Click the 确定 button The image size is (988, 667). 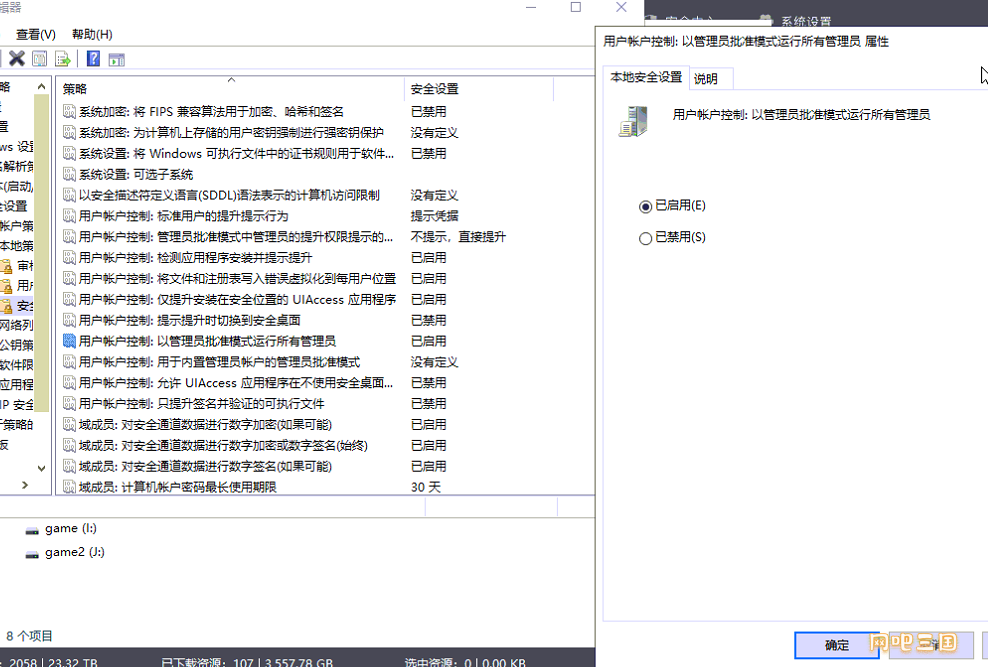[836, 645]
